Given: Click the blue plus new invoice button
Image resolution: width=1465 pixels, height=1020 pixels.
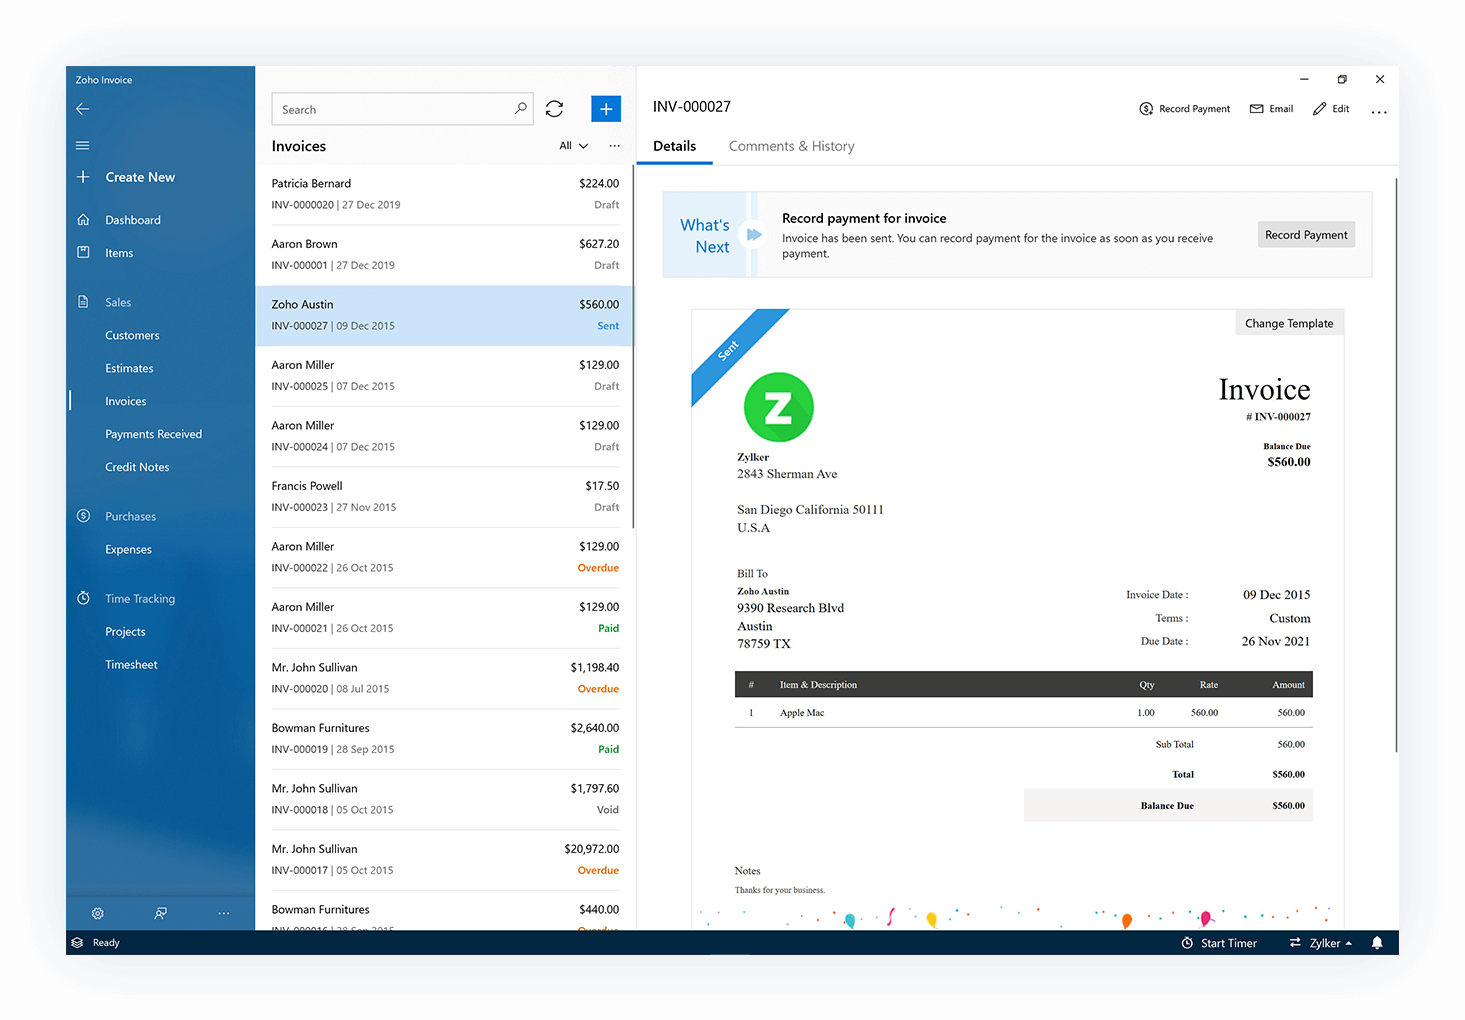Looking at the screenshot, I should pos(606,109).
